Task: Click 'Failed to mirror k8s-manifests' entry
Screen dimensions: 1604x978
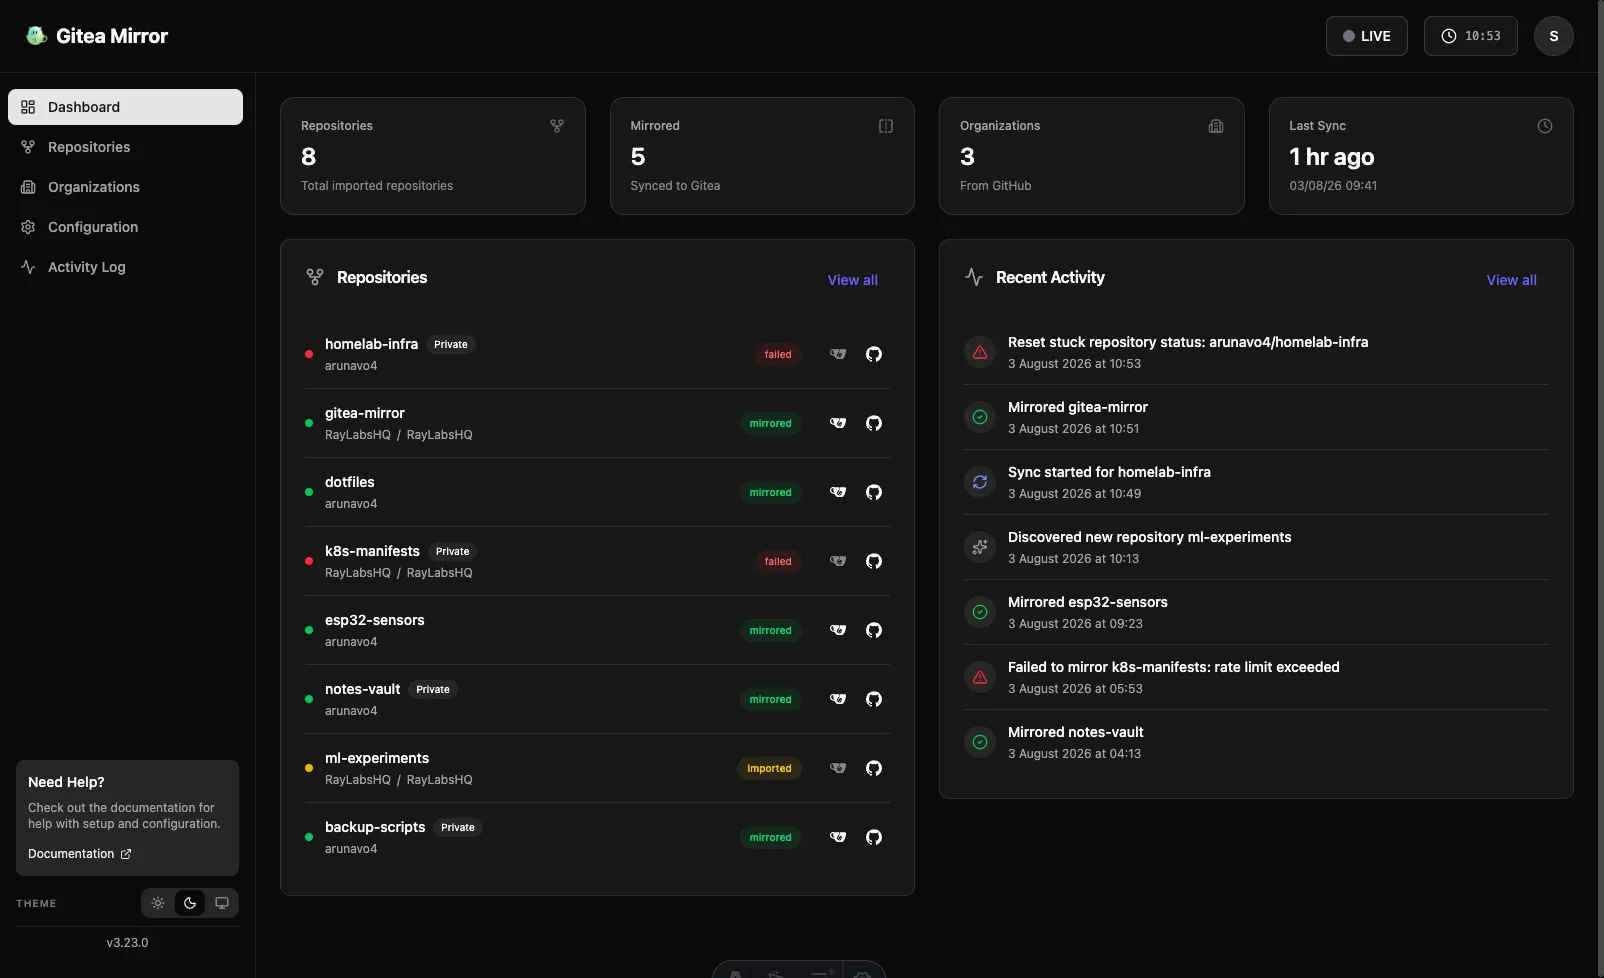Action: click(1256, 677)
